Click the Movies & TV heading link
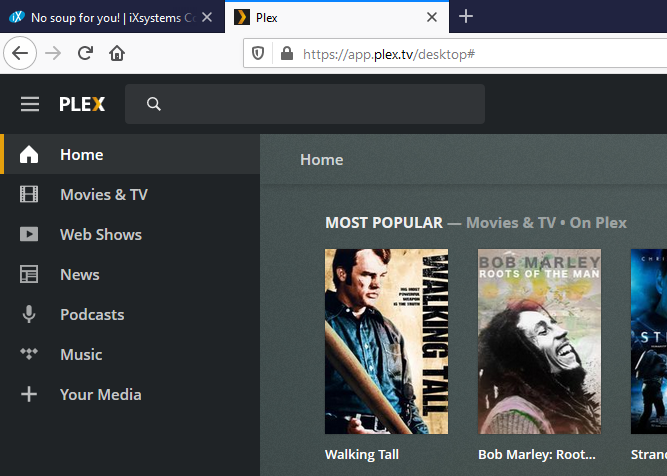The image size is (667, 476). point(511,222)
